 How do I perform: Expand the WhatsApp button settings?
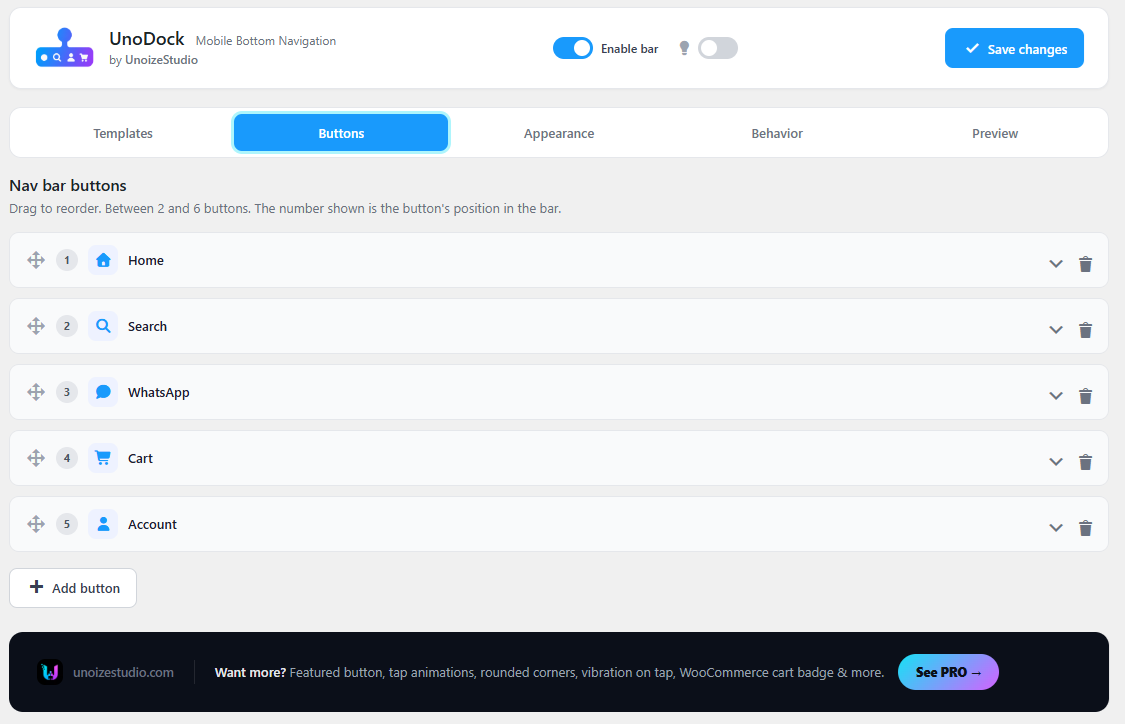[1055, 395]
